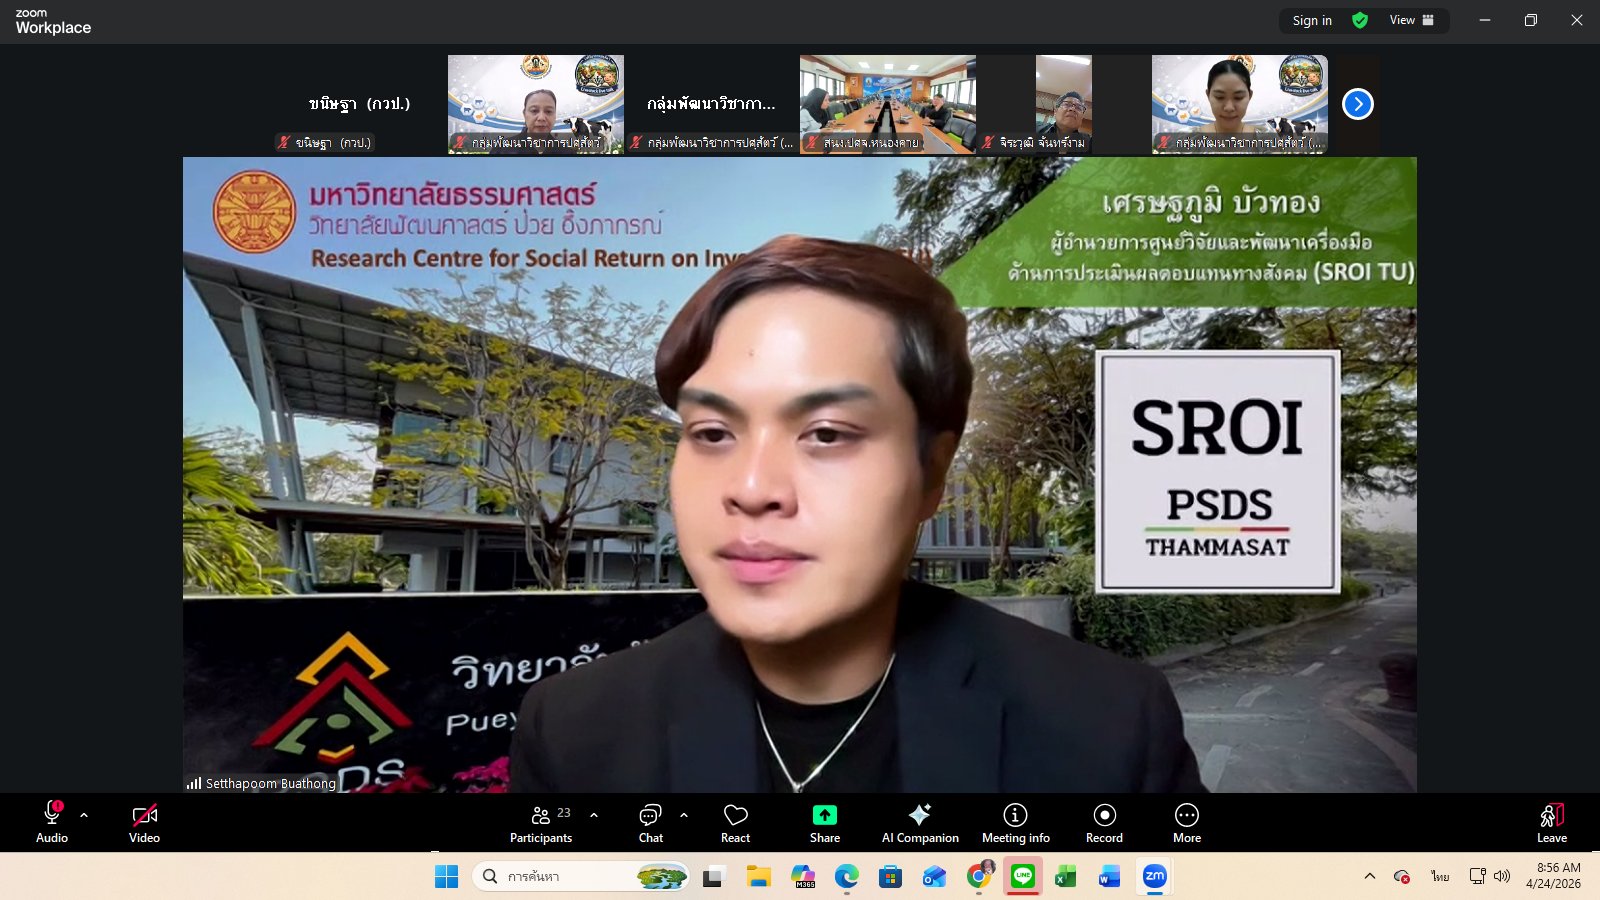Expand audio settings arrow next to Audio
The image size is (1600, 900).
tap(84, 815)
